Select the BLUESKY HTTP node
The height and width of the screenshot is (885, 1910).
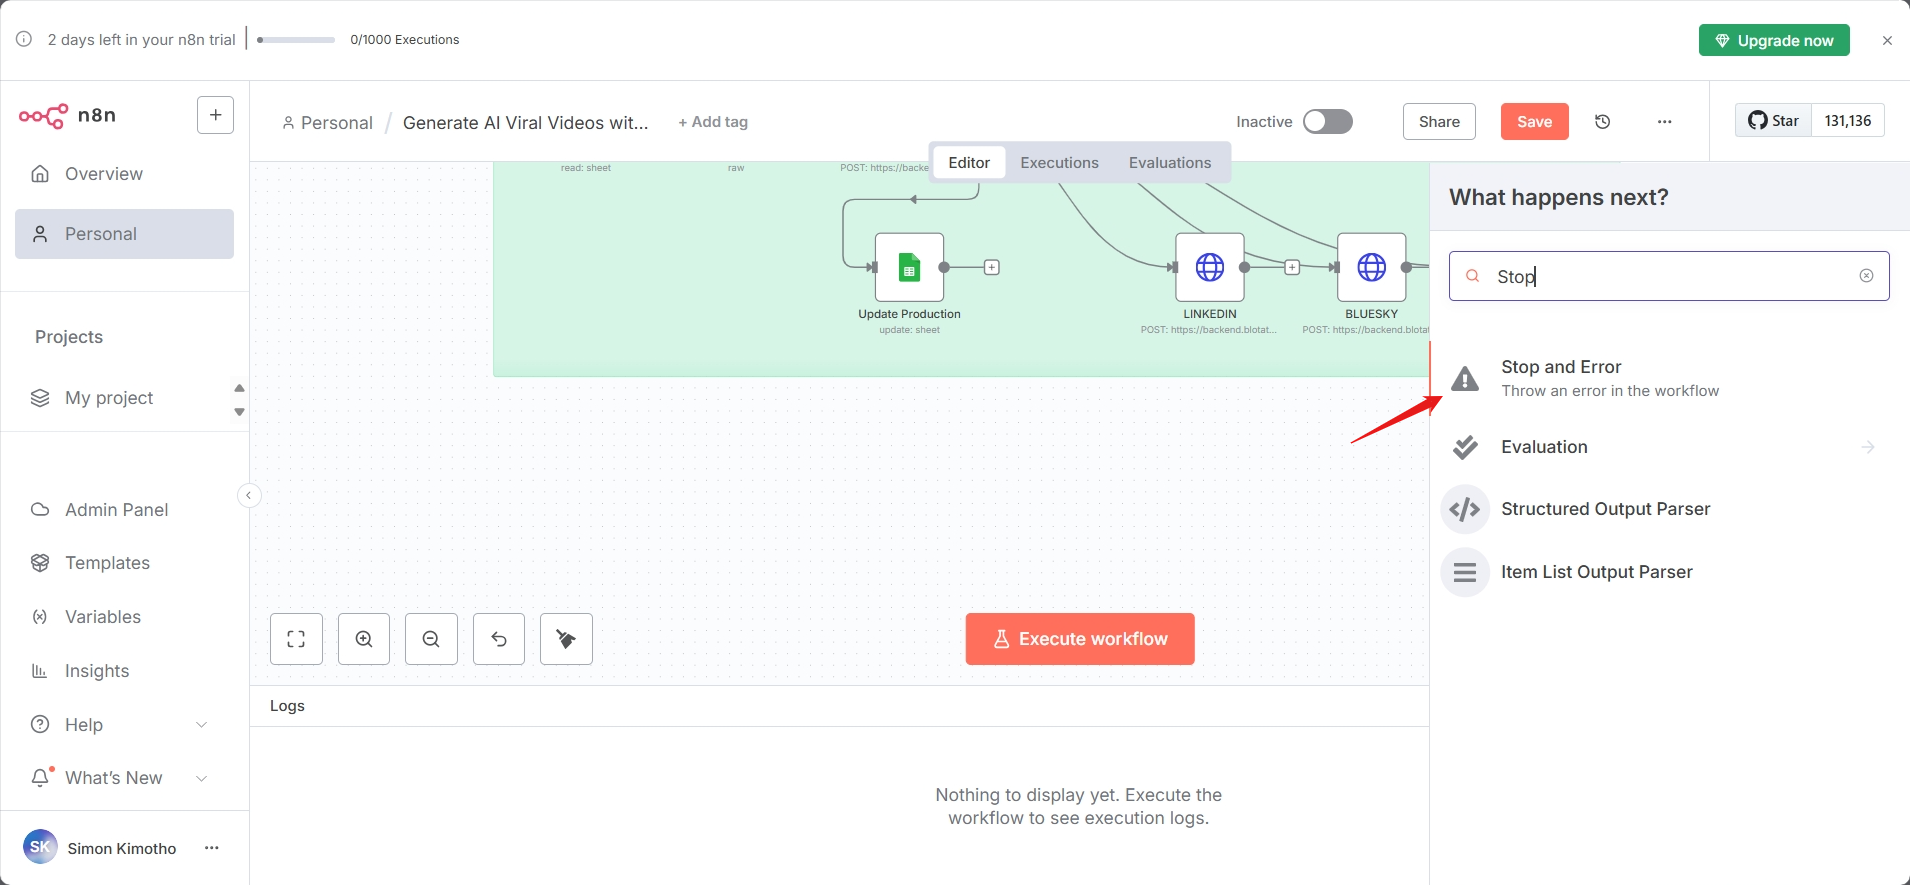pyautogui.click(x=1372, y=267)
